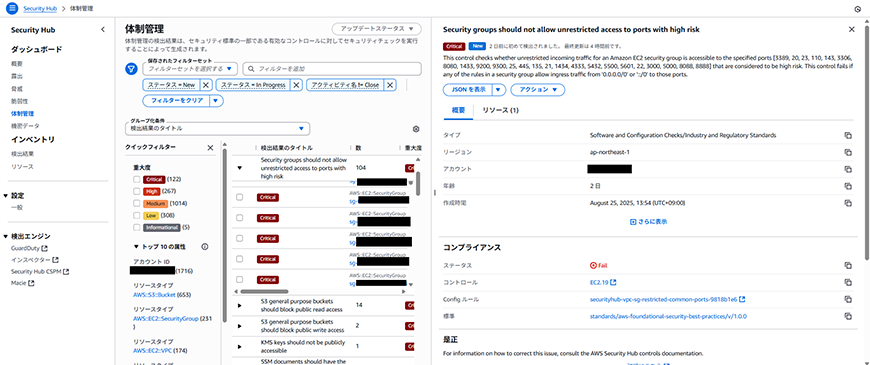
Task: Click the findings table horizontal scrollbar
Action: 265,291
